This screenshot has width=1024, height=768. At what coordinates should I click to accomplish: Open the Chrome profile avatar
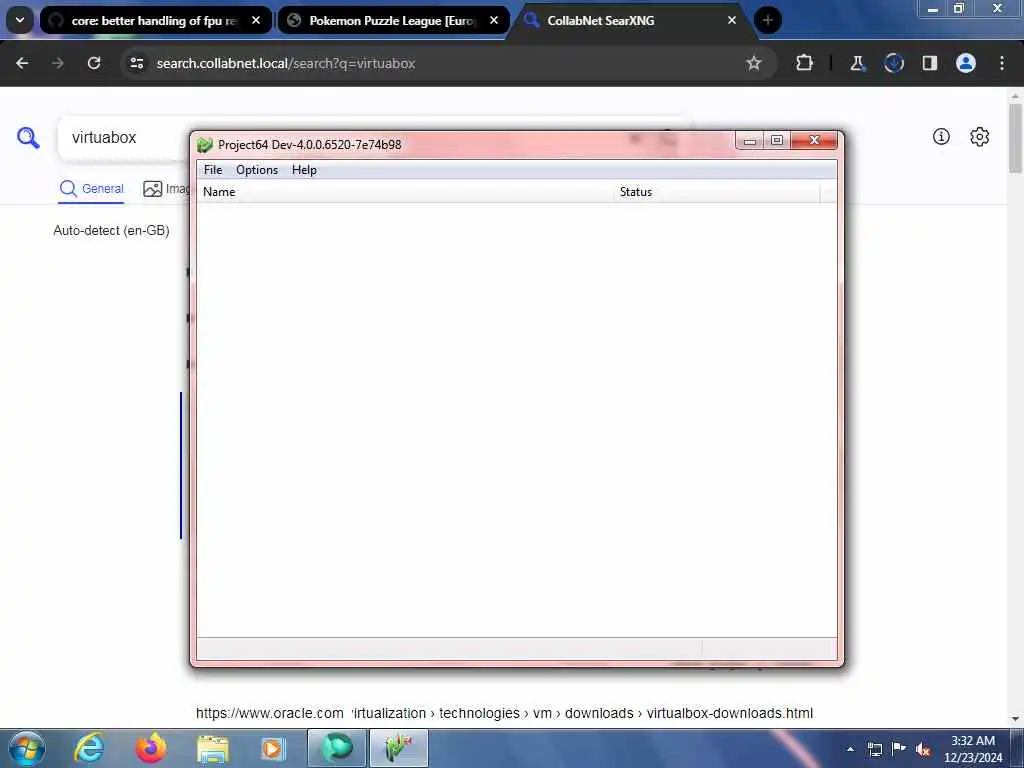pyautogui.click(x=966, y=63)
